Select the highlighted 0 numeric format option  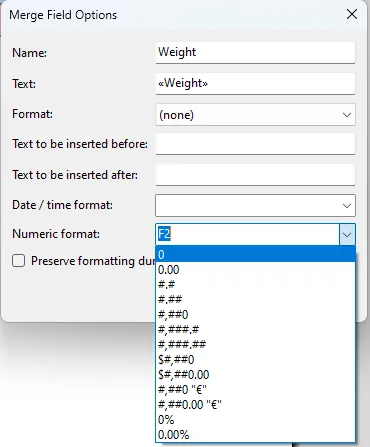pos(255,254)
